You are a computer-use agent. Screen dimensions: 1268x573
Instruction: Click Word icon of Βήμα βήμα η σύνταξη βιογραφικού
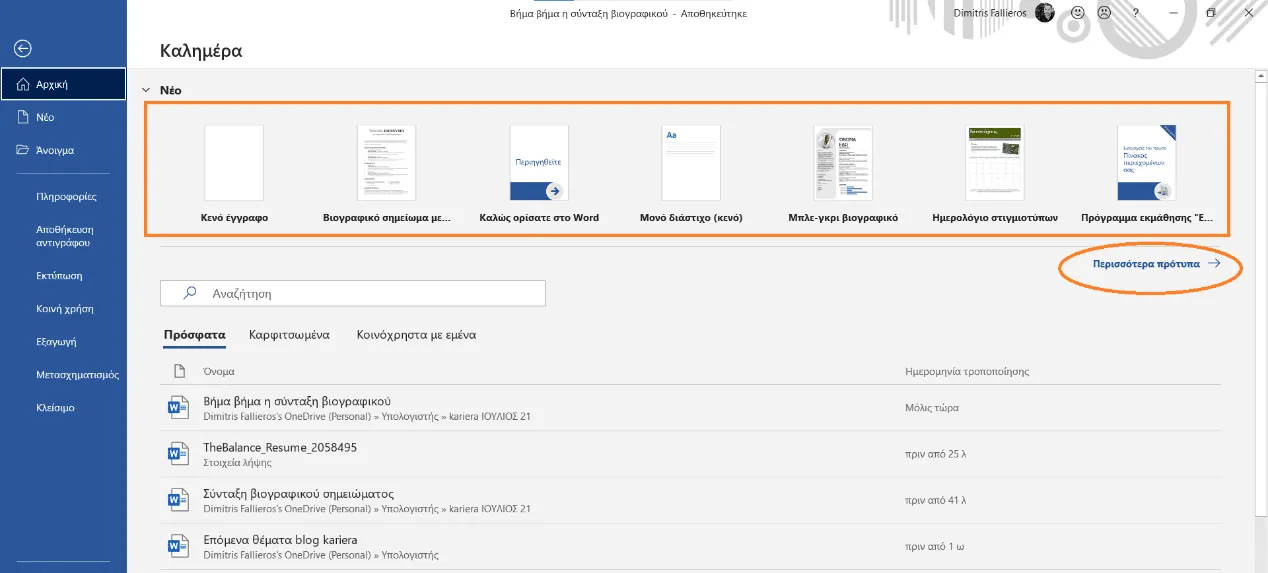(177, 407)
